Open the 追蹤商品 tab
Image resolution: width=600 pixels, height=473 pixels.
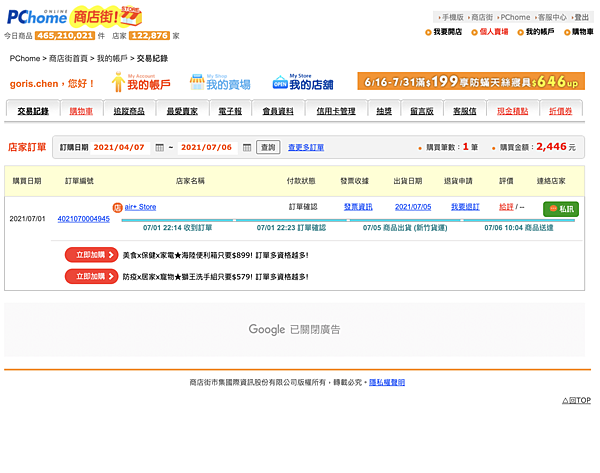click(x=129, y=111)
